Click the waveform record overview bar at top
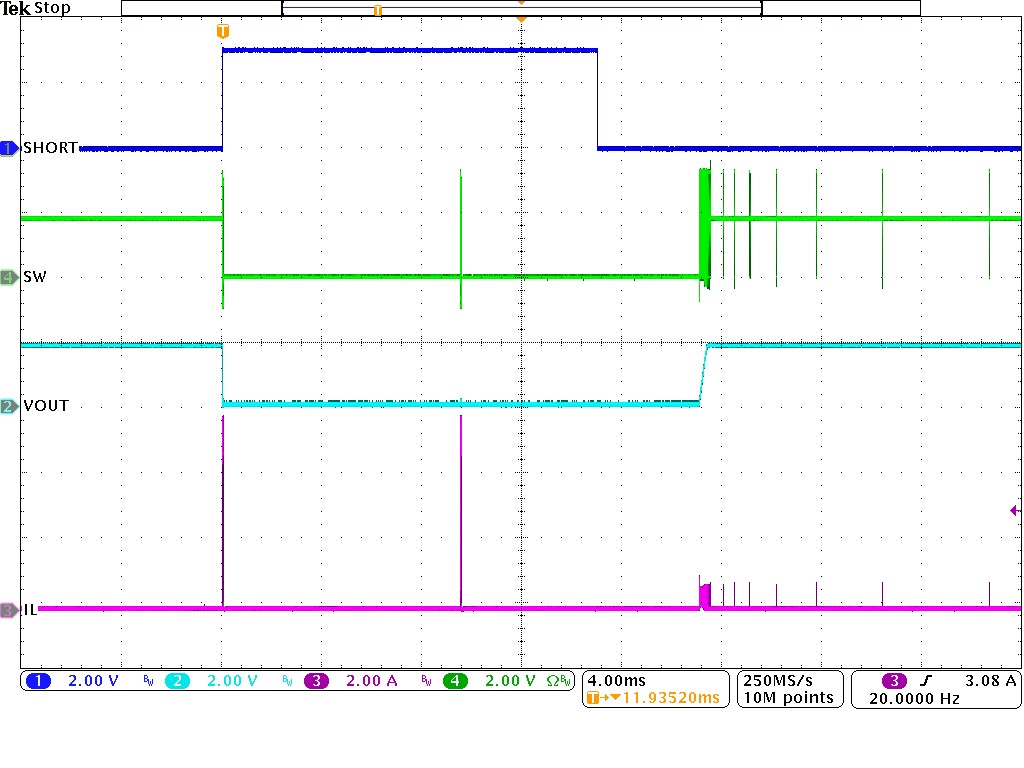Screen dimensions: 1024x768 (x=520, y=8)
